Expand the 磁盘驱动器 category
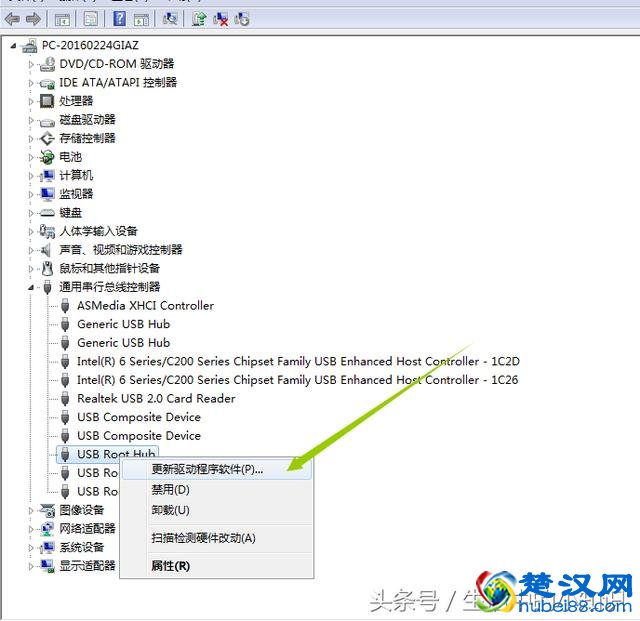This screenshot has height=621, width=640. (31, 120)
